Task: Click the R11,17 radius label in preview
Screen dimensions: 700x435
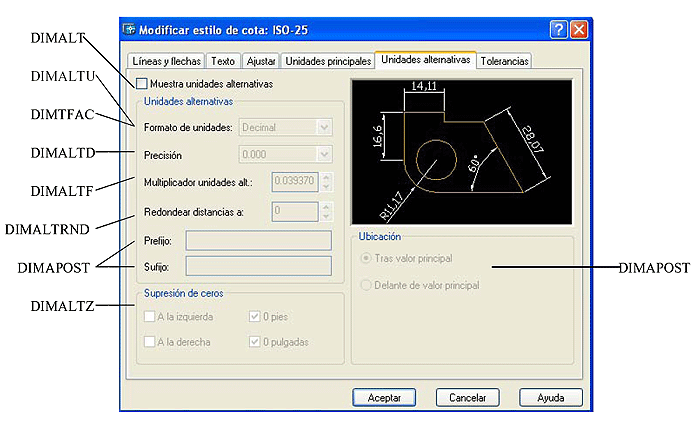Action: click(x=392, y=205)
